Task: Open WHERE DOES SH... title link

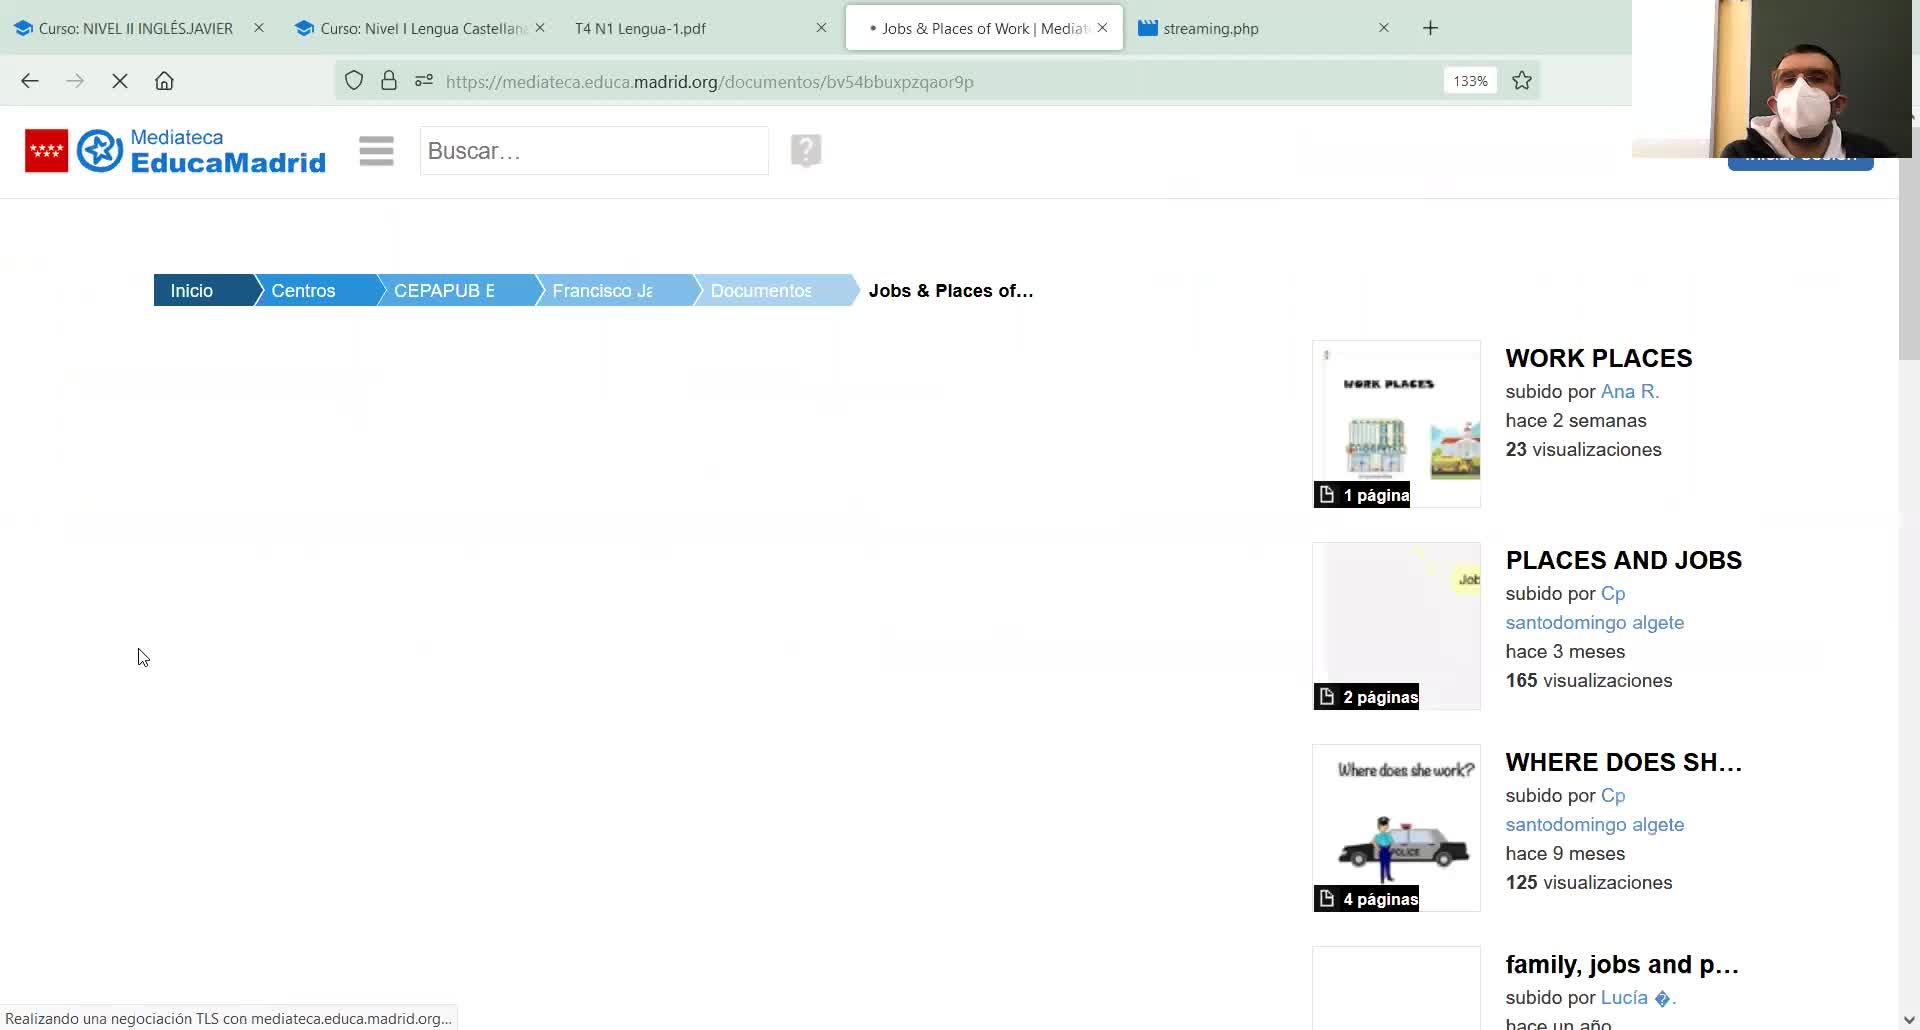Action: pos(1624,762)
